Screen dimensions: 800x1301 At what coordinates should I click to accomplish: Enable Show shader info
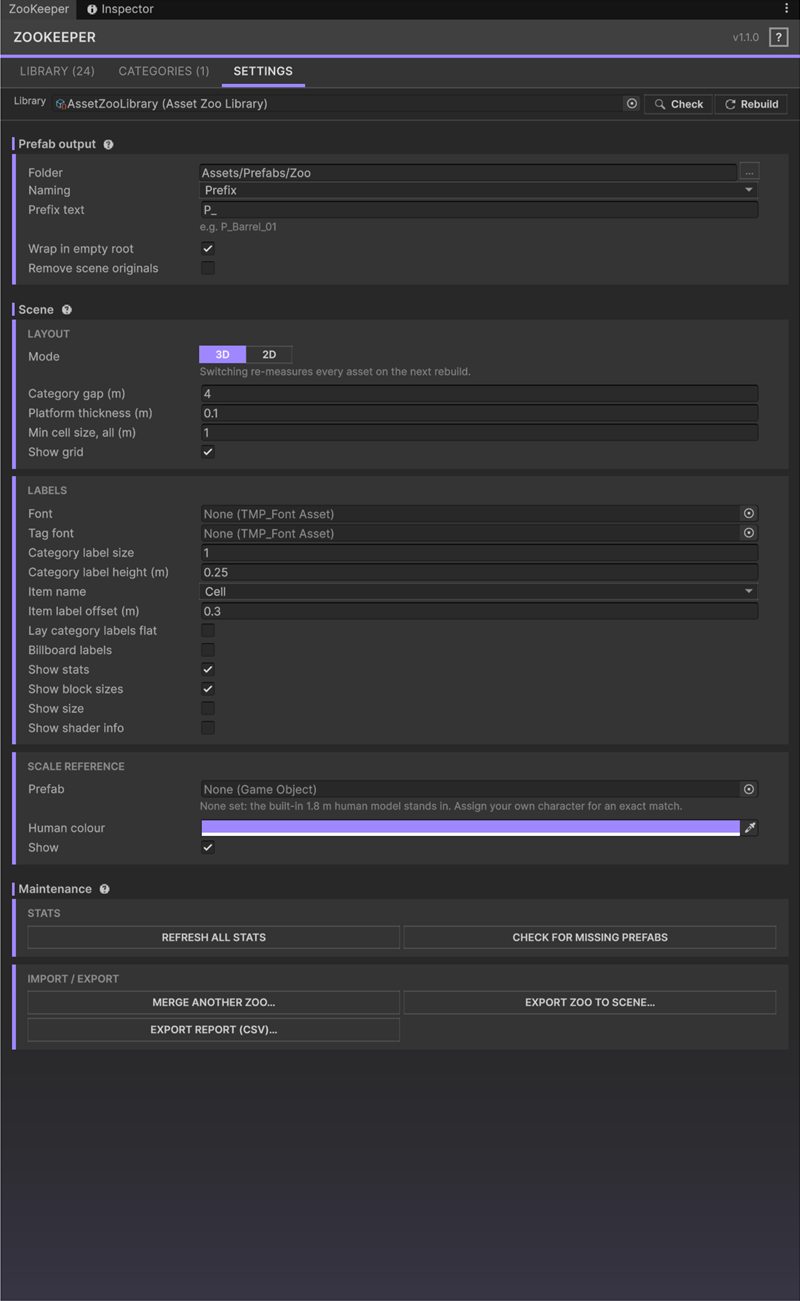coord(208,728)
